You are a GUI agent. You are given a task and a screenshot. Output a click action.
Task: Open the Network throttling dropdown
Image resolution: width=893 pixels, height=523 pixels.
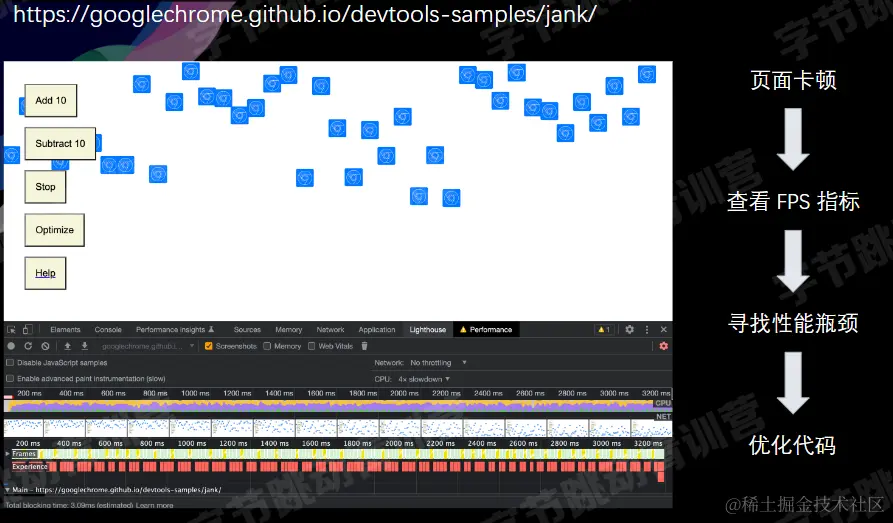click(x=439, y=362)
